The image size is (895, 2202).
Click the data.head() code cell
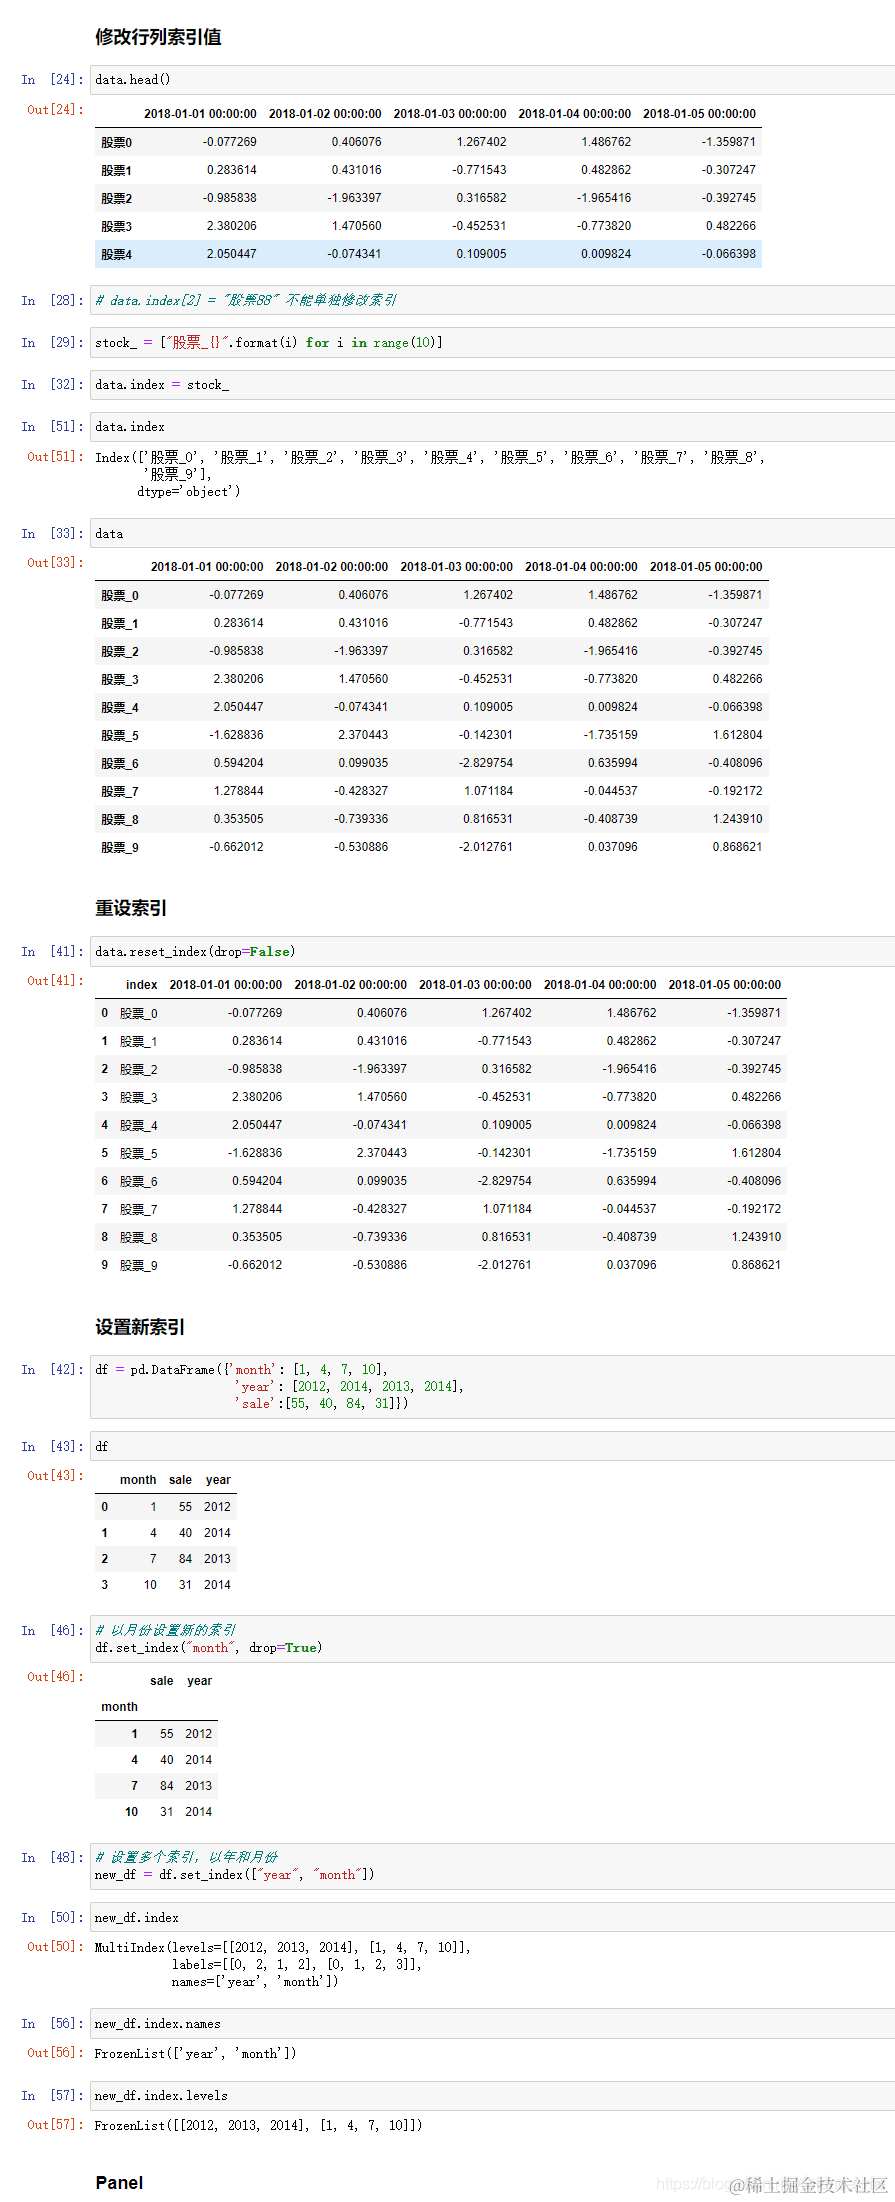(x=492, y=80)
